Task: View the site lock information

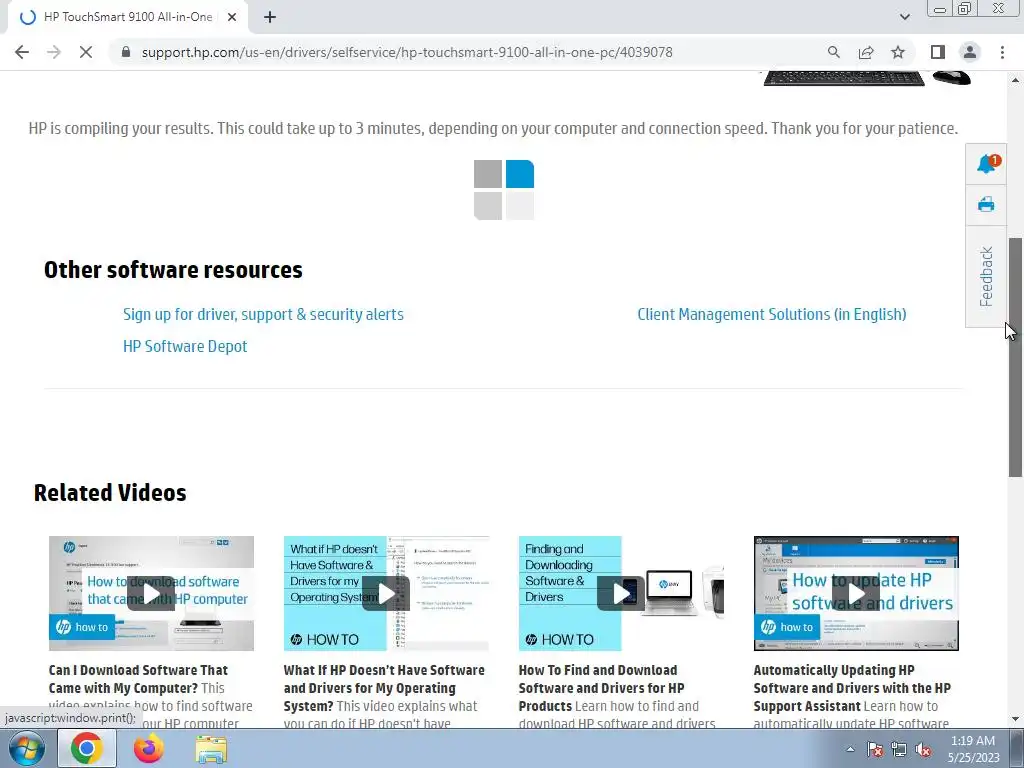Action: (x=126, y=52)
